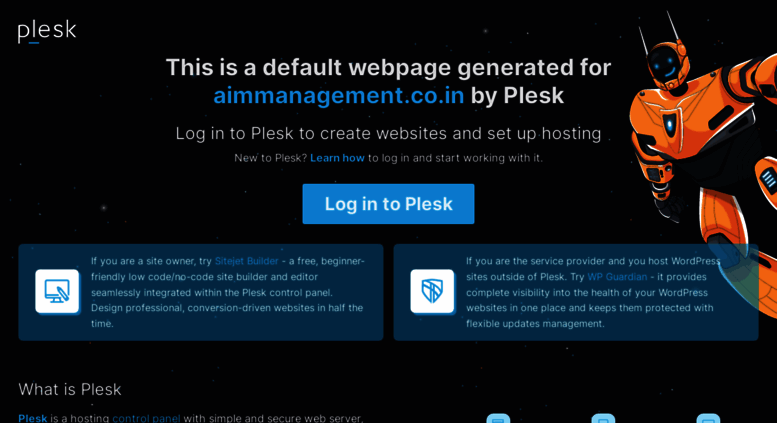
Task: Click the last light-blue icon at page bottom
Action: 708,419
